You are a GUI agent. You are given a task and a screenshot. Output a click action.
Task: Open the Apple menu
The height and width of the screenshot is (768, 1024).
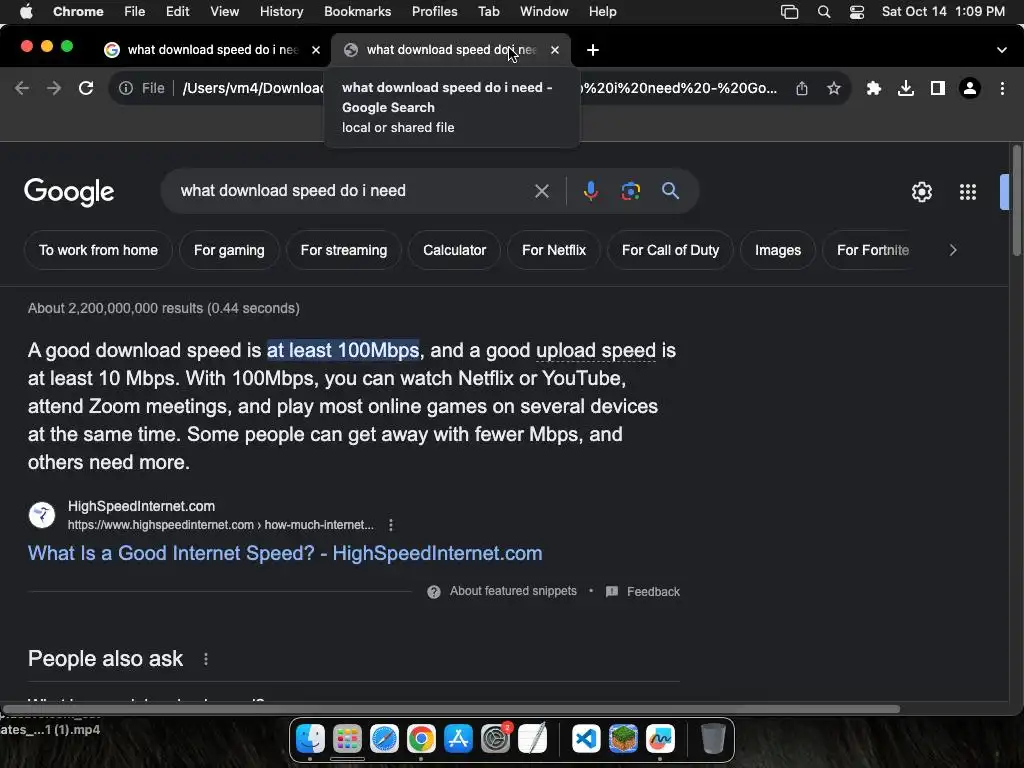coord(26,12)
